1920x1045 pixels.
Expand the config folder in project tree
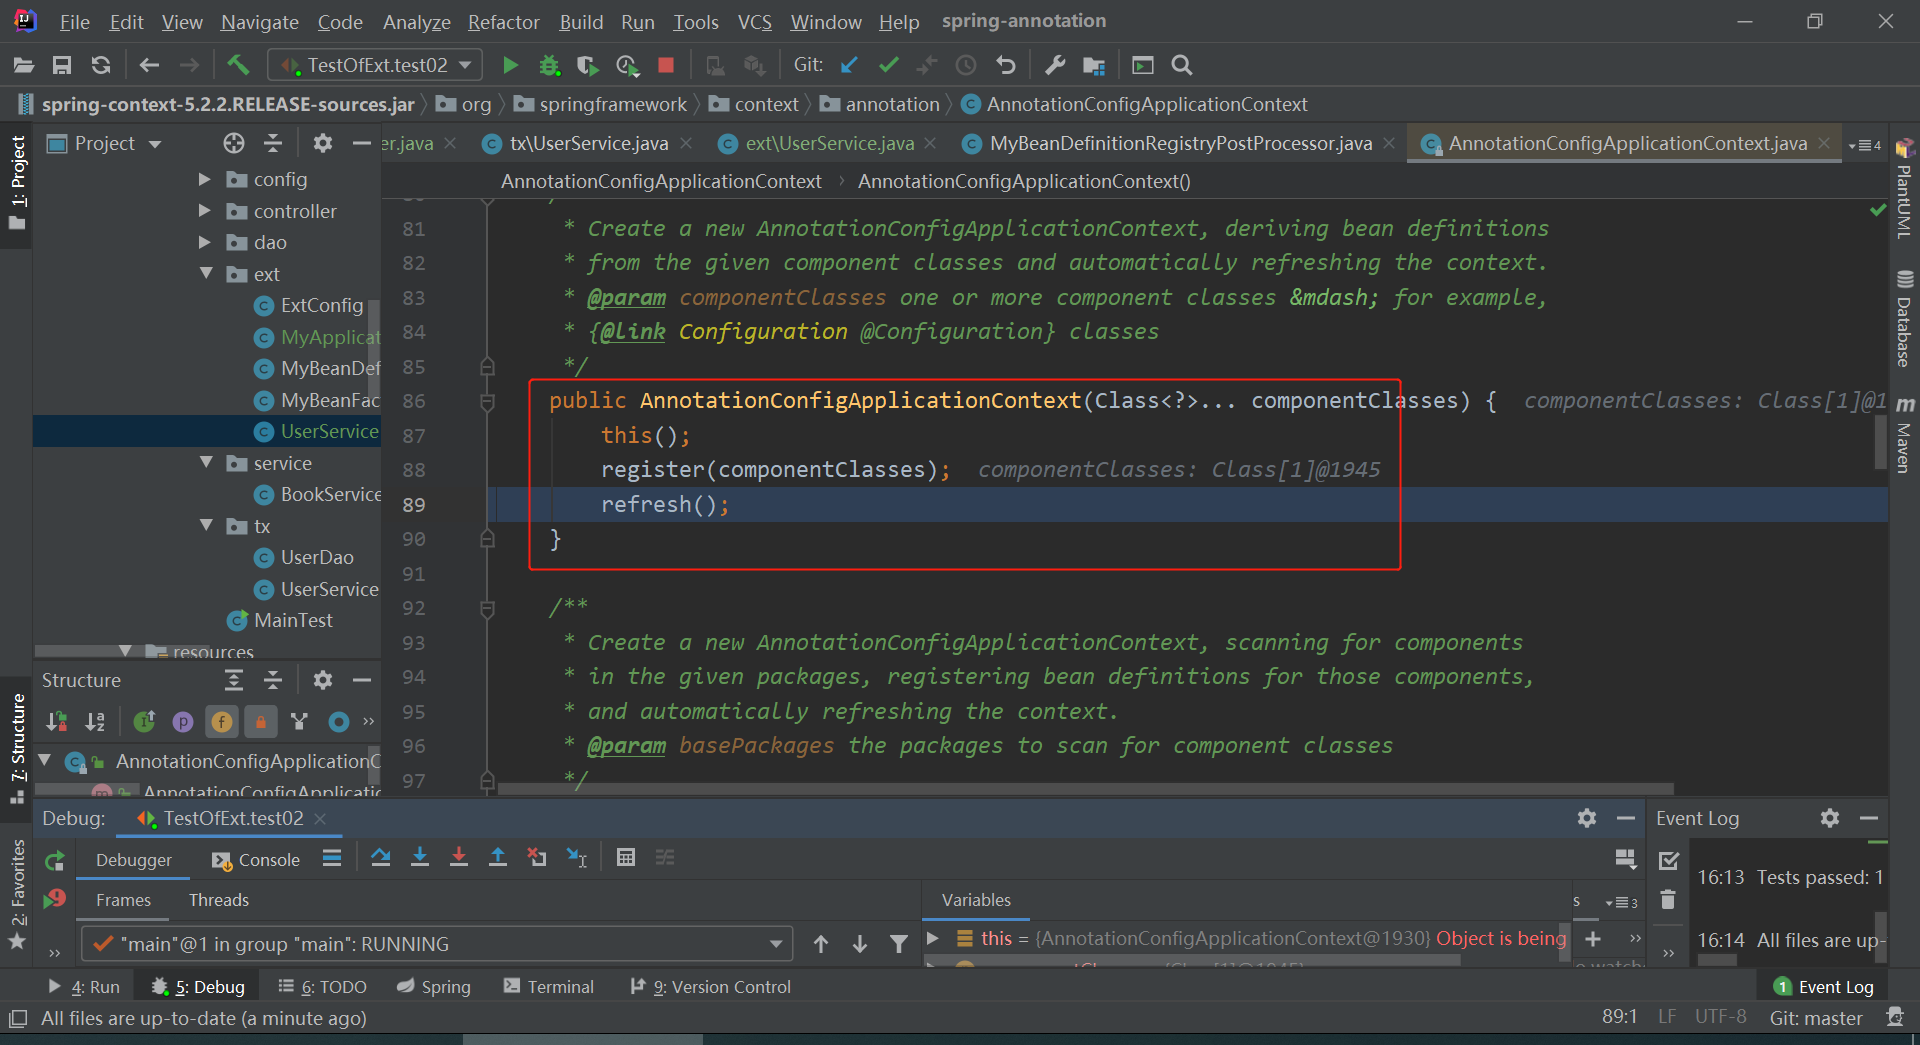(x=205, y=180)
